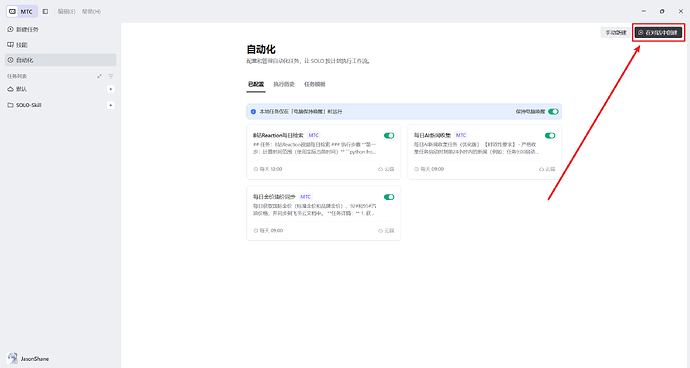
Task: Switch to the 已配置 tab
Action: click(256, 84)
